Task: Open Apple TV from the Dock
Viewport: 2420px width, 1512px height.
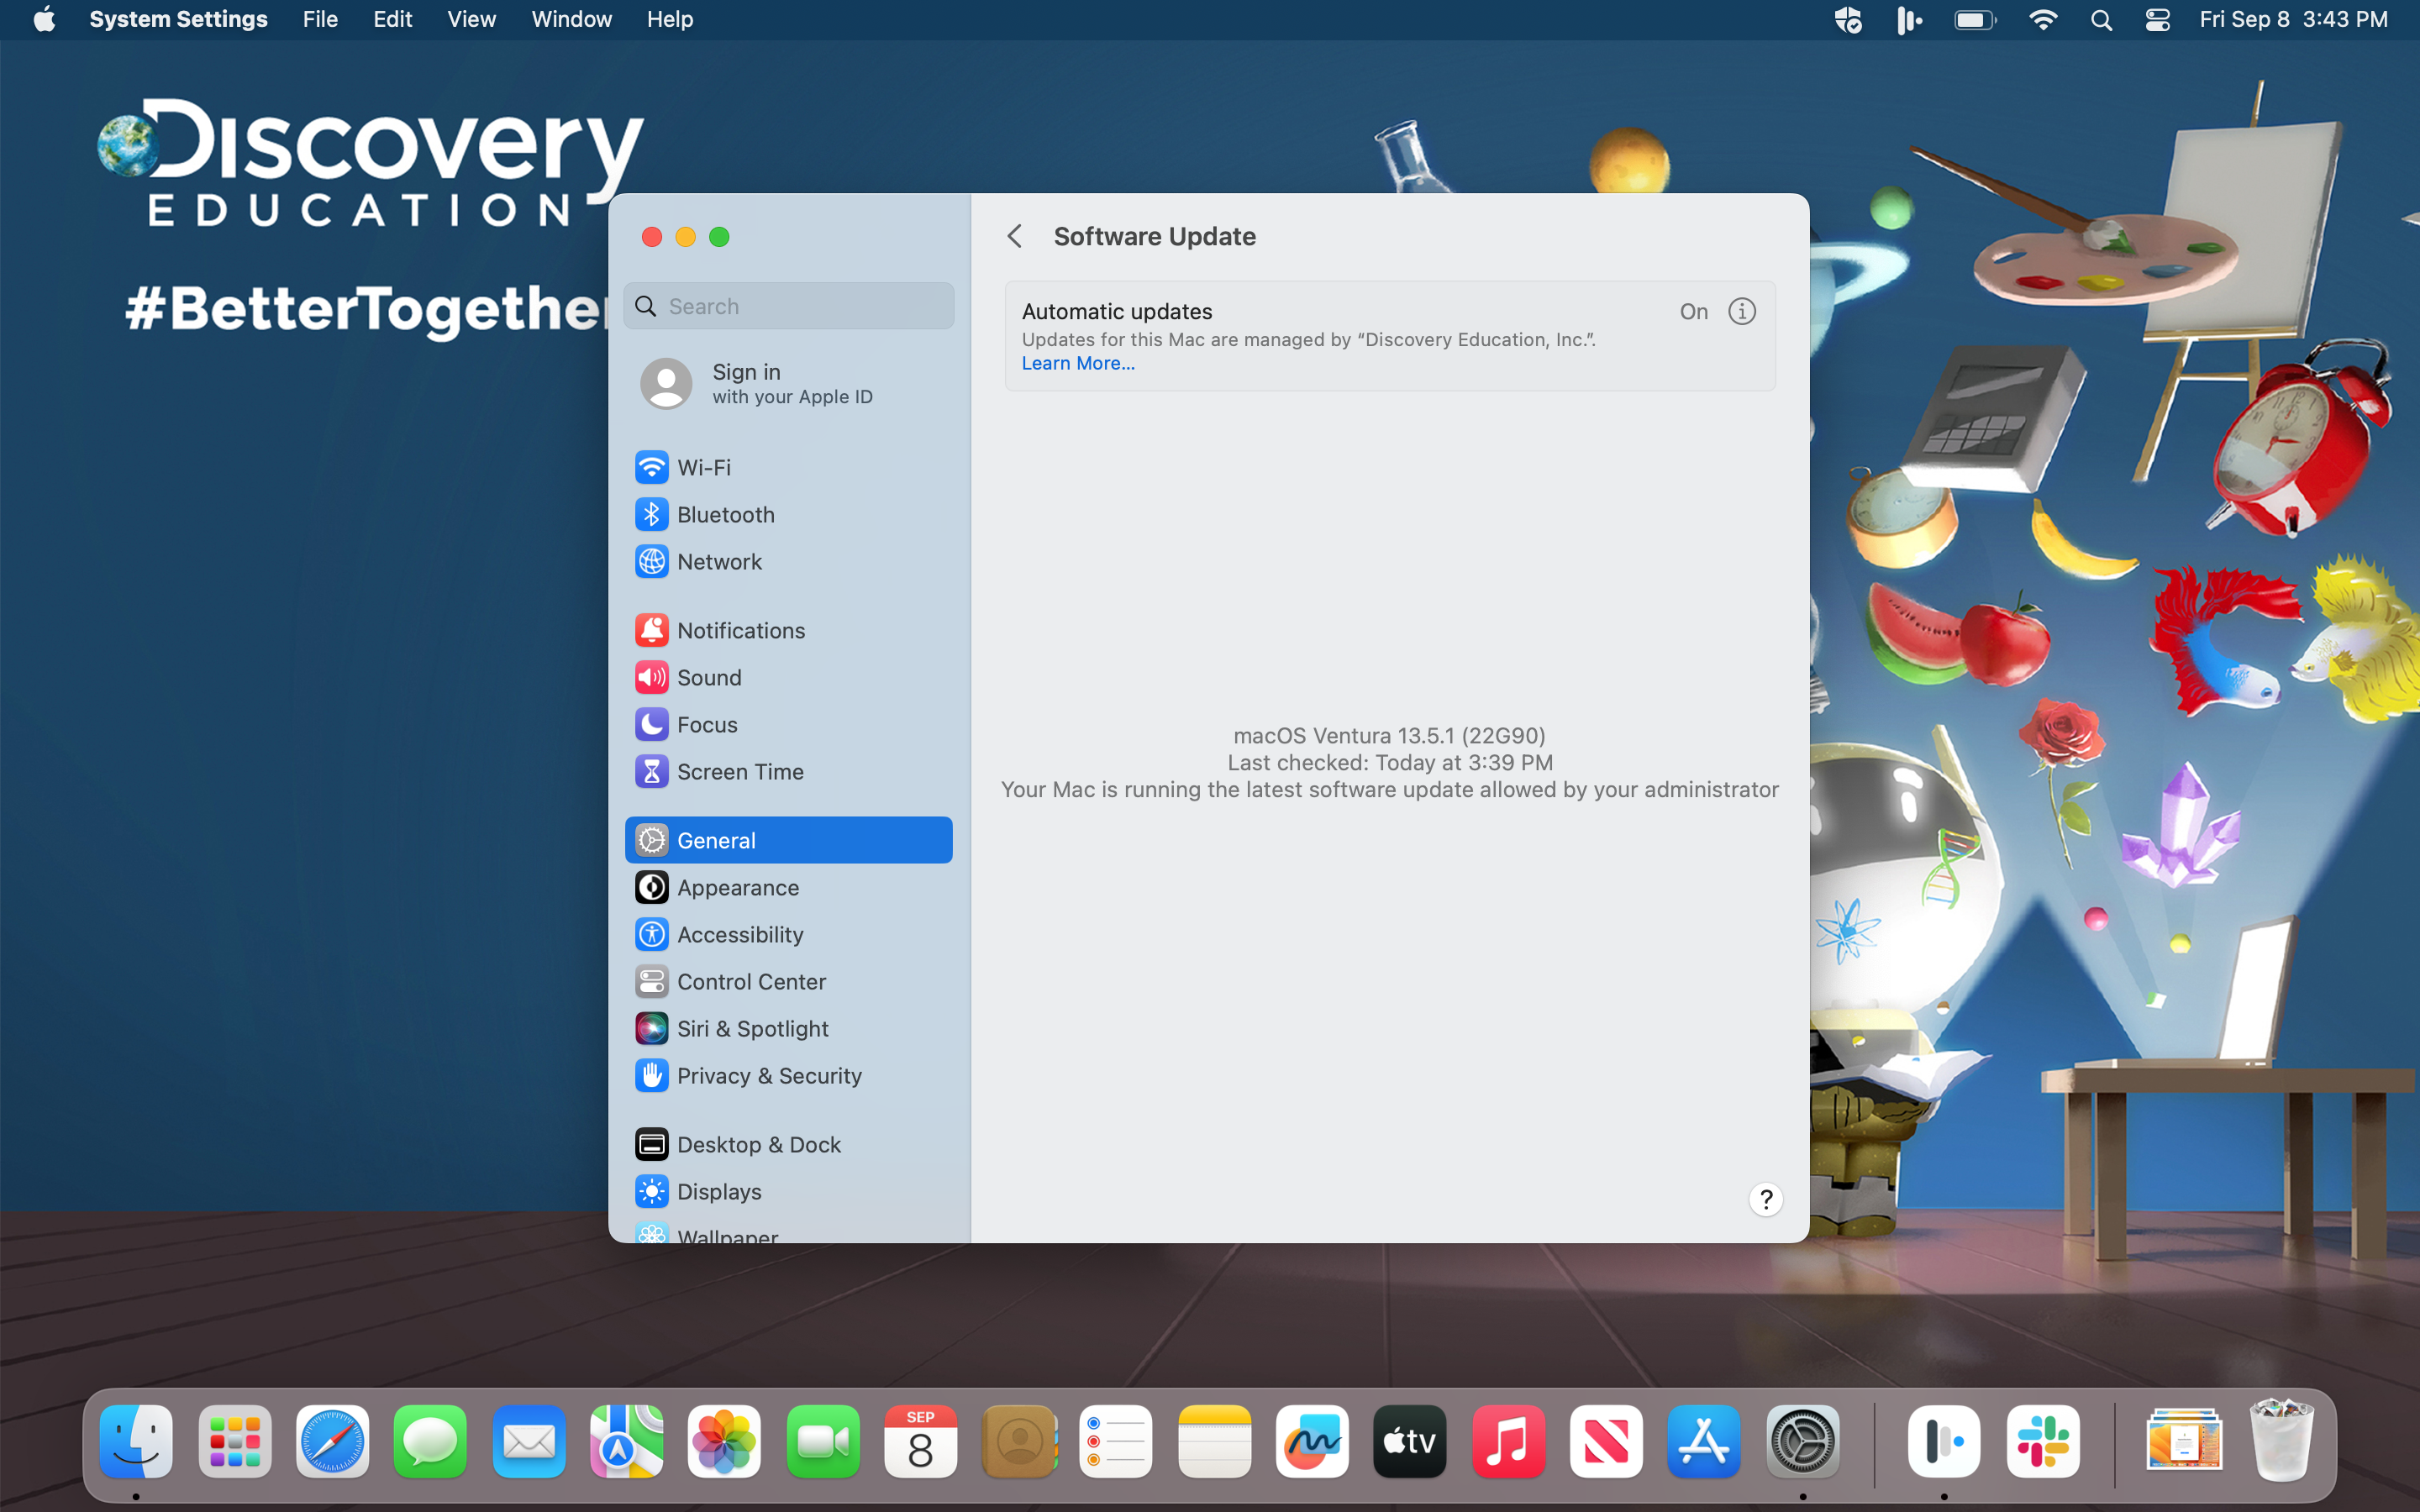Action: [1410, 1441]
